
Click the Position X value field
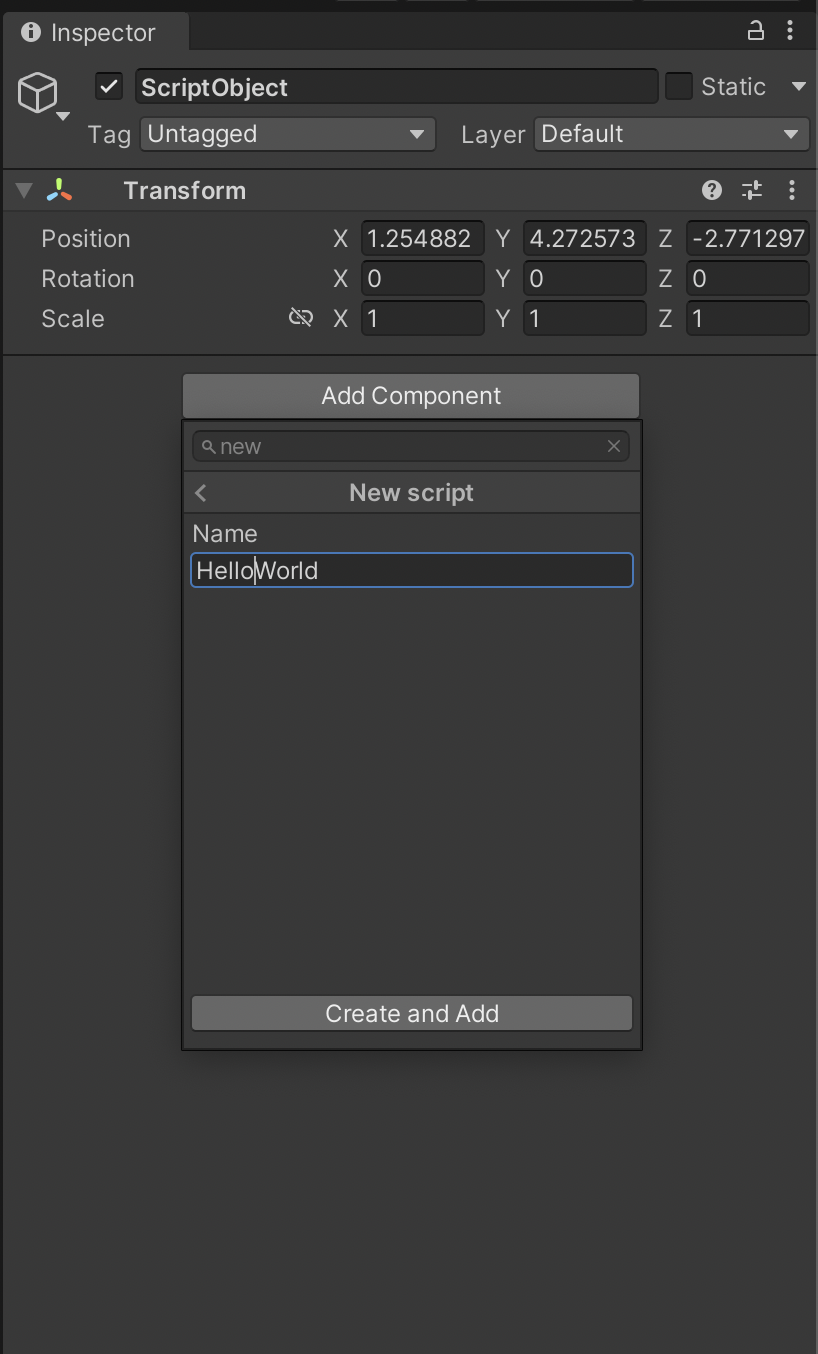(x=422, y=239)
